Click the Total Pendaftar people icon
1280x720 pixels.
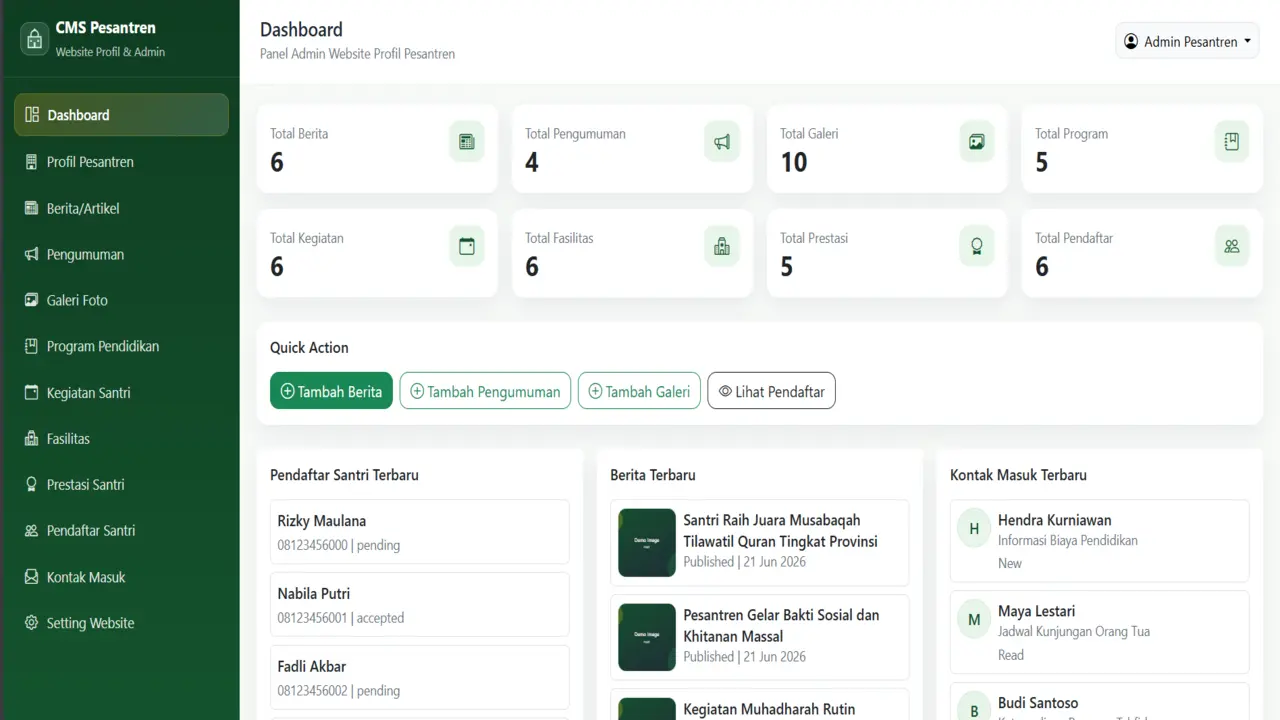1232,246
